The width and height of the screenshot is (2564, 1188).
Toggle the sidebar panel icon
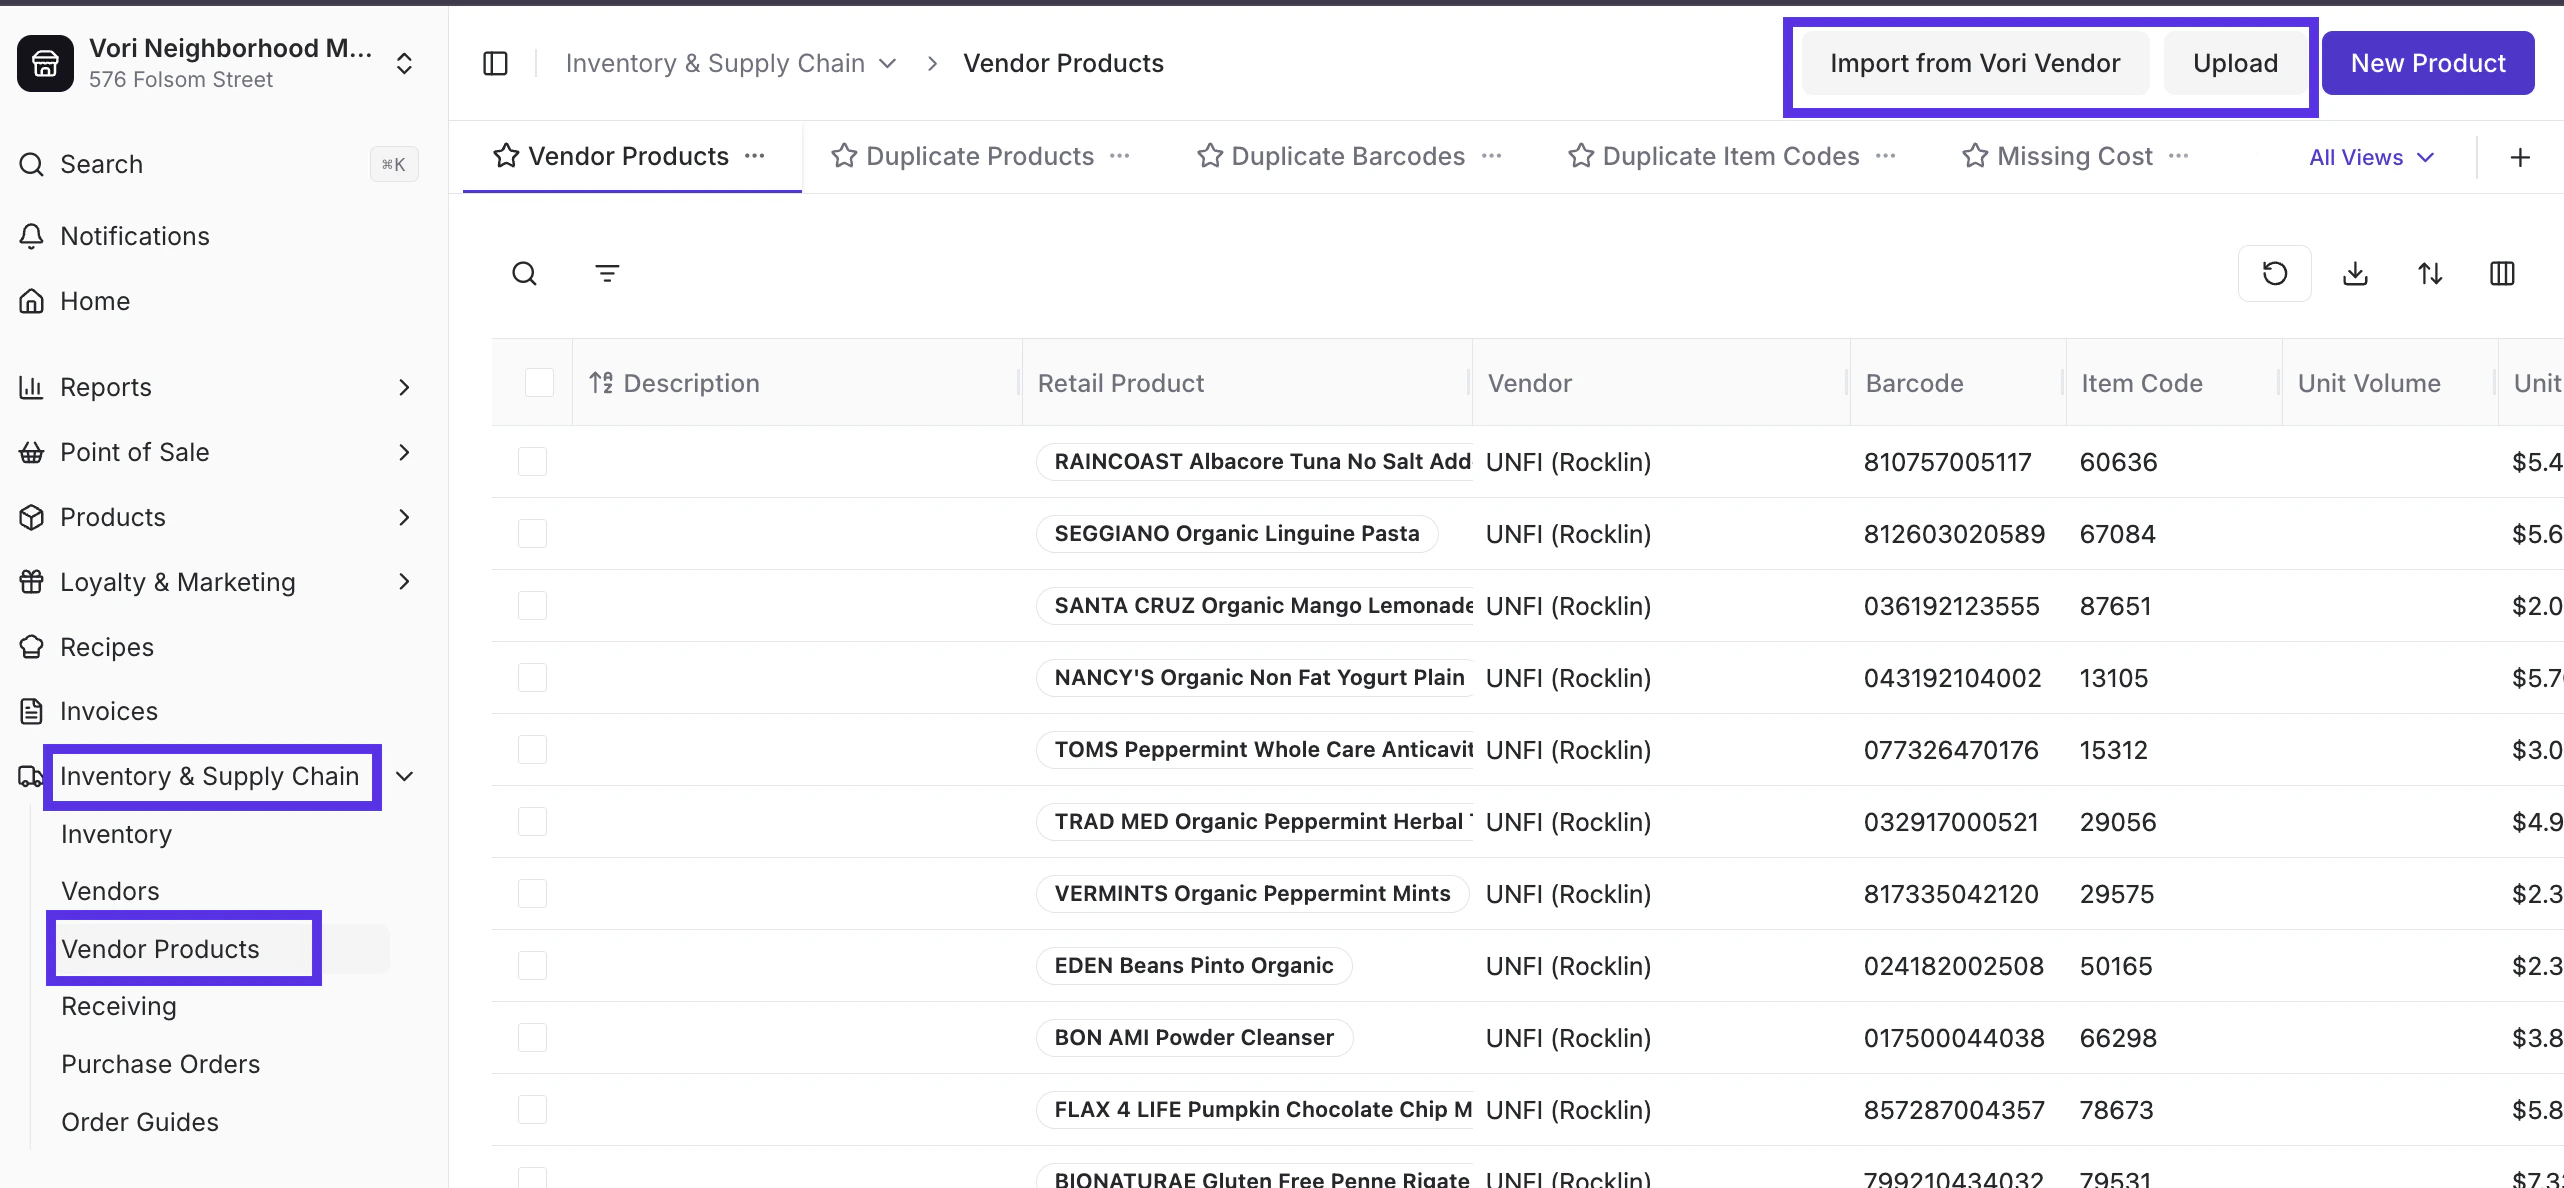click(495, 64)
